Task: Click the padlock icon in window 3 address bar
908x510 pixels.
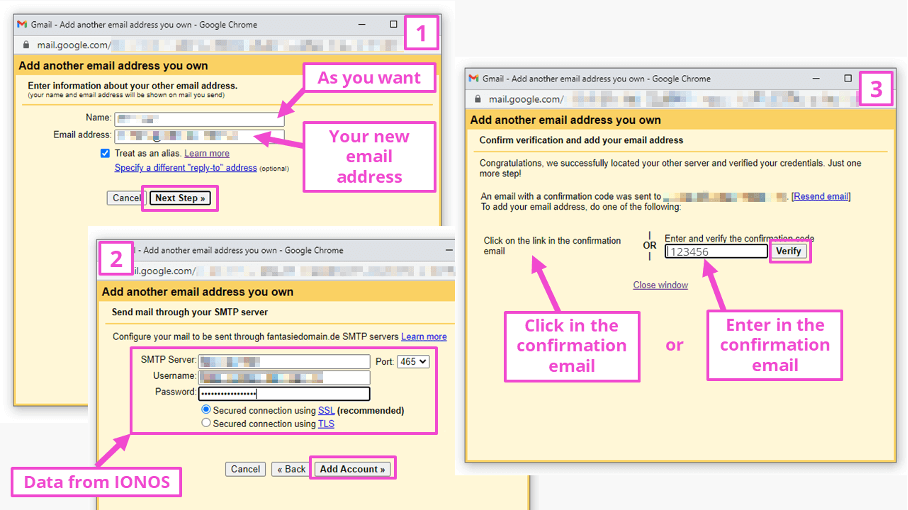Action: (478, 99)
